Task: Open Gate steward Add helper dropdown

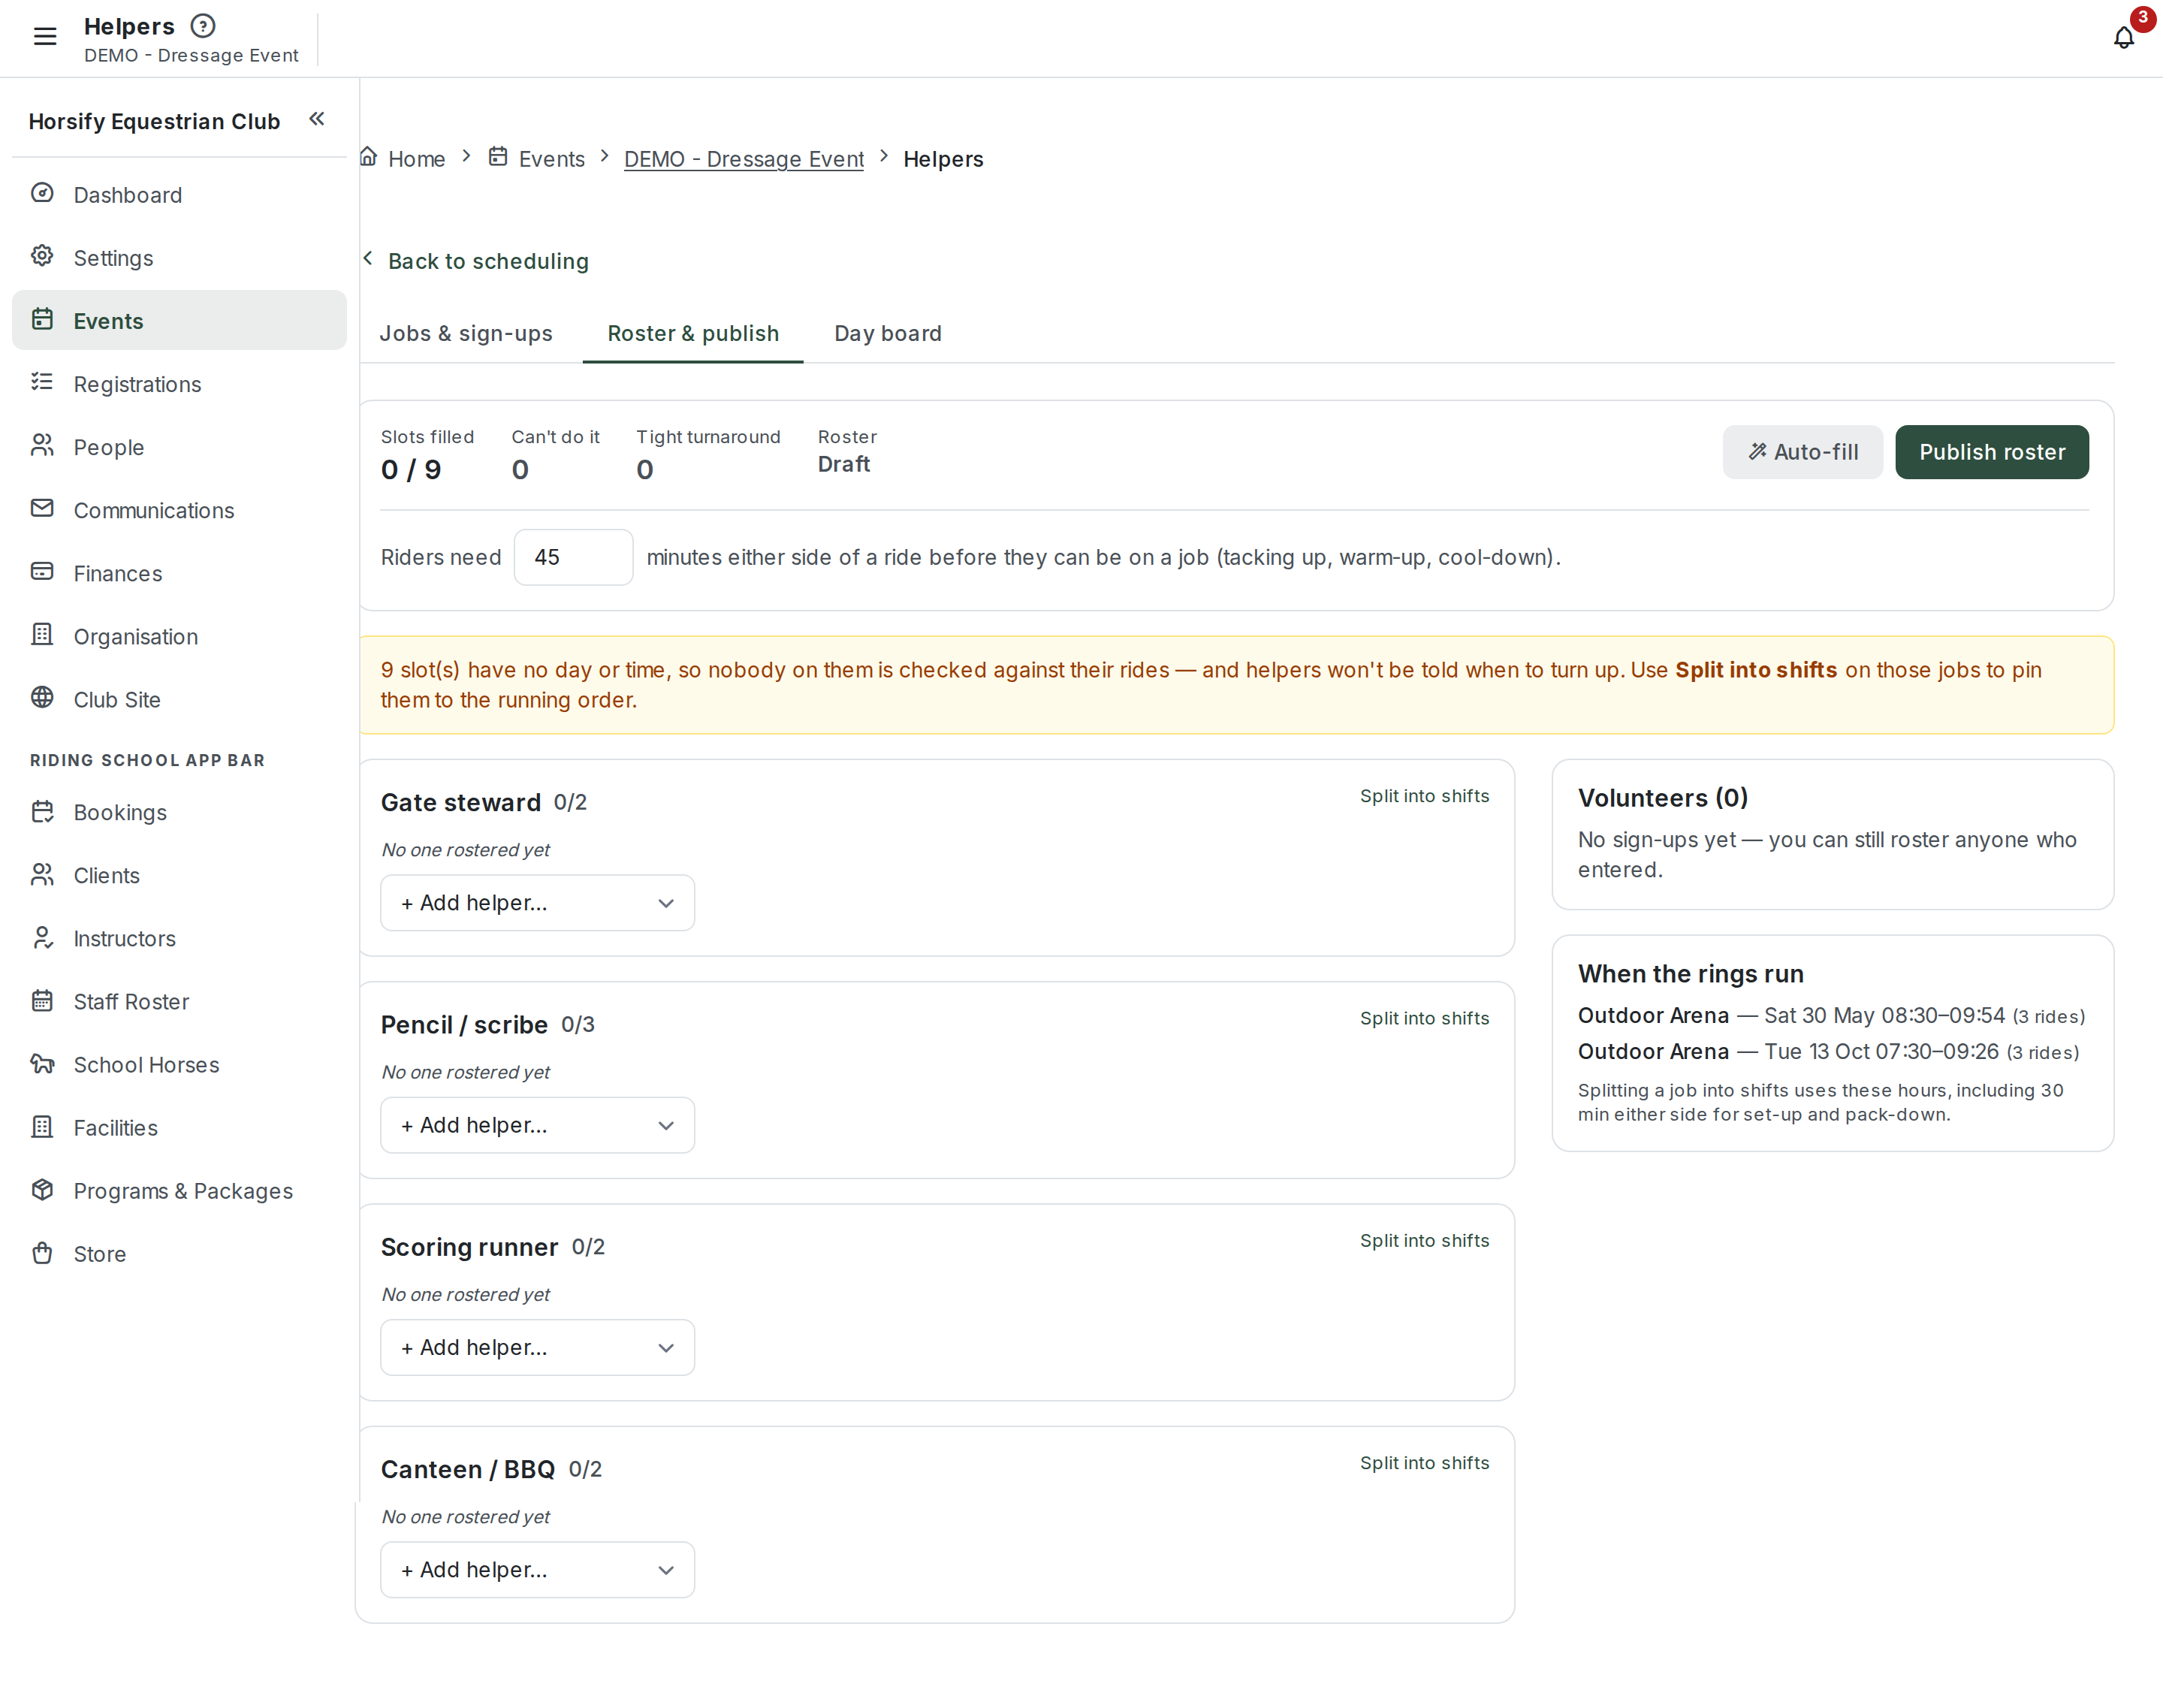Action: click(537, 903)
